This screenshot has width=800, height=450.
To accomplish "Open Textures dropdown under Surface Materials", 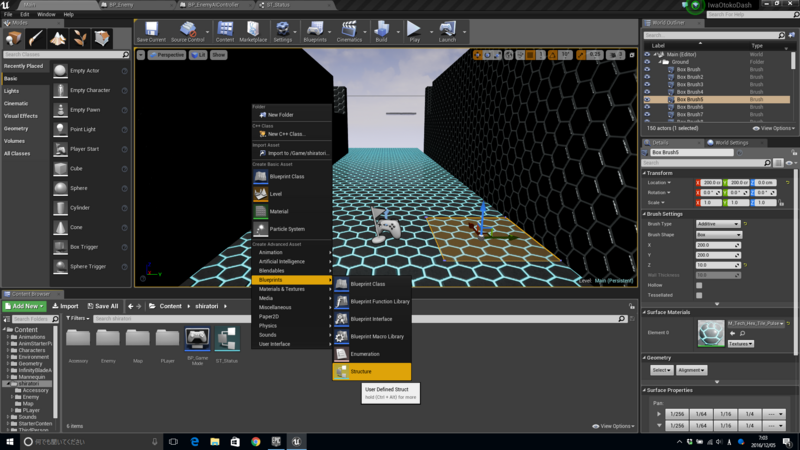I will [740, 344].
